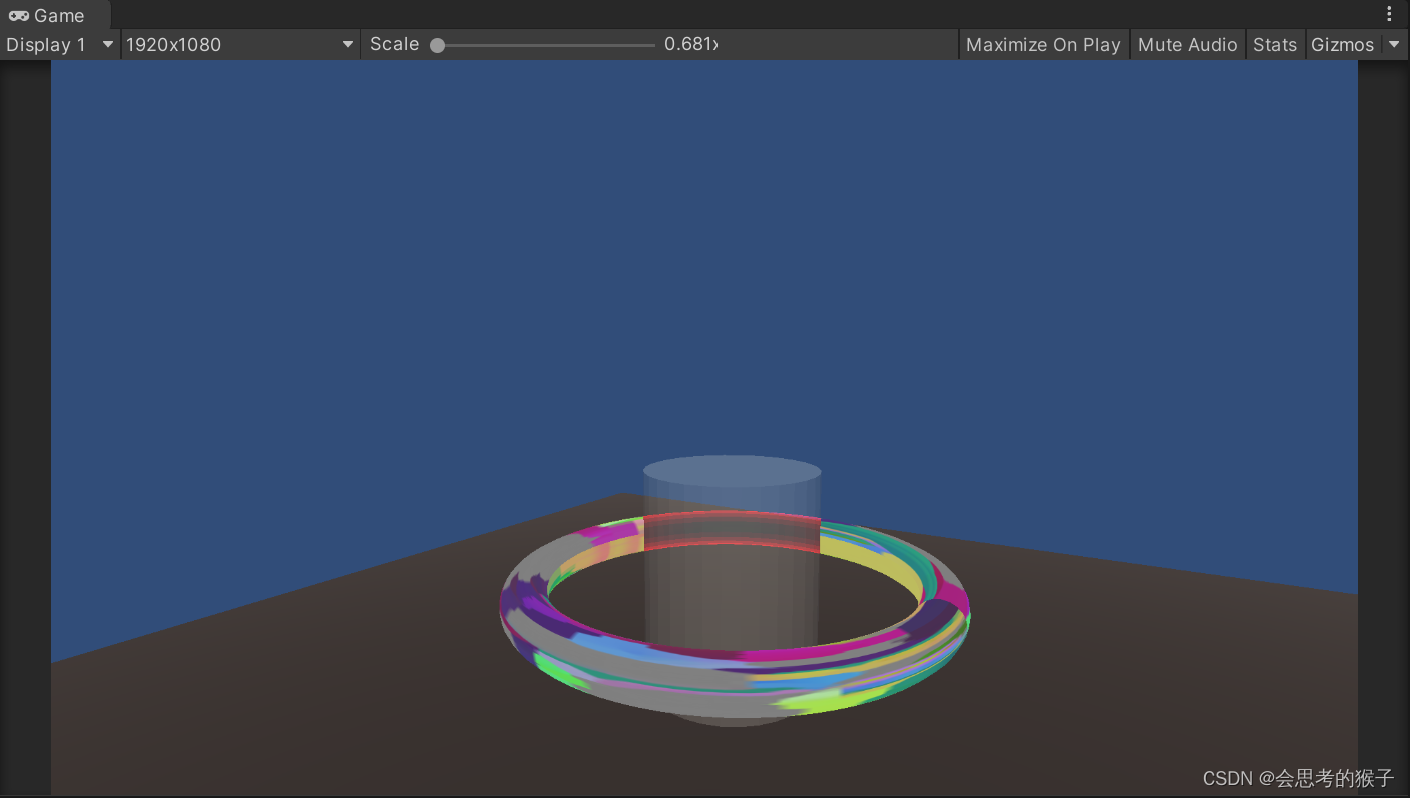The height and width of the screenshot is (798, 1410).
Task: Open the Game view options kebab menu
Action: coord(1389,12)
